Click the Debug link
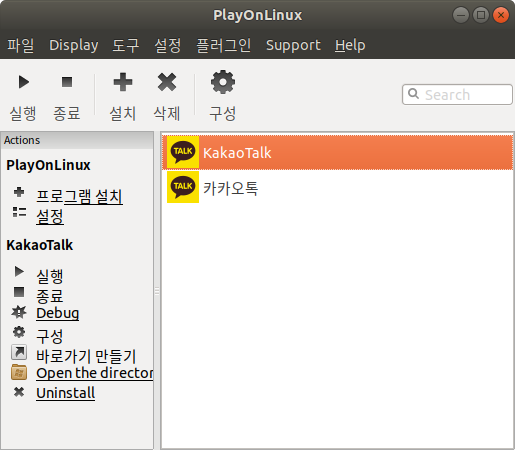This screenshot has height=450, width=515. point(58,313)
